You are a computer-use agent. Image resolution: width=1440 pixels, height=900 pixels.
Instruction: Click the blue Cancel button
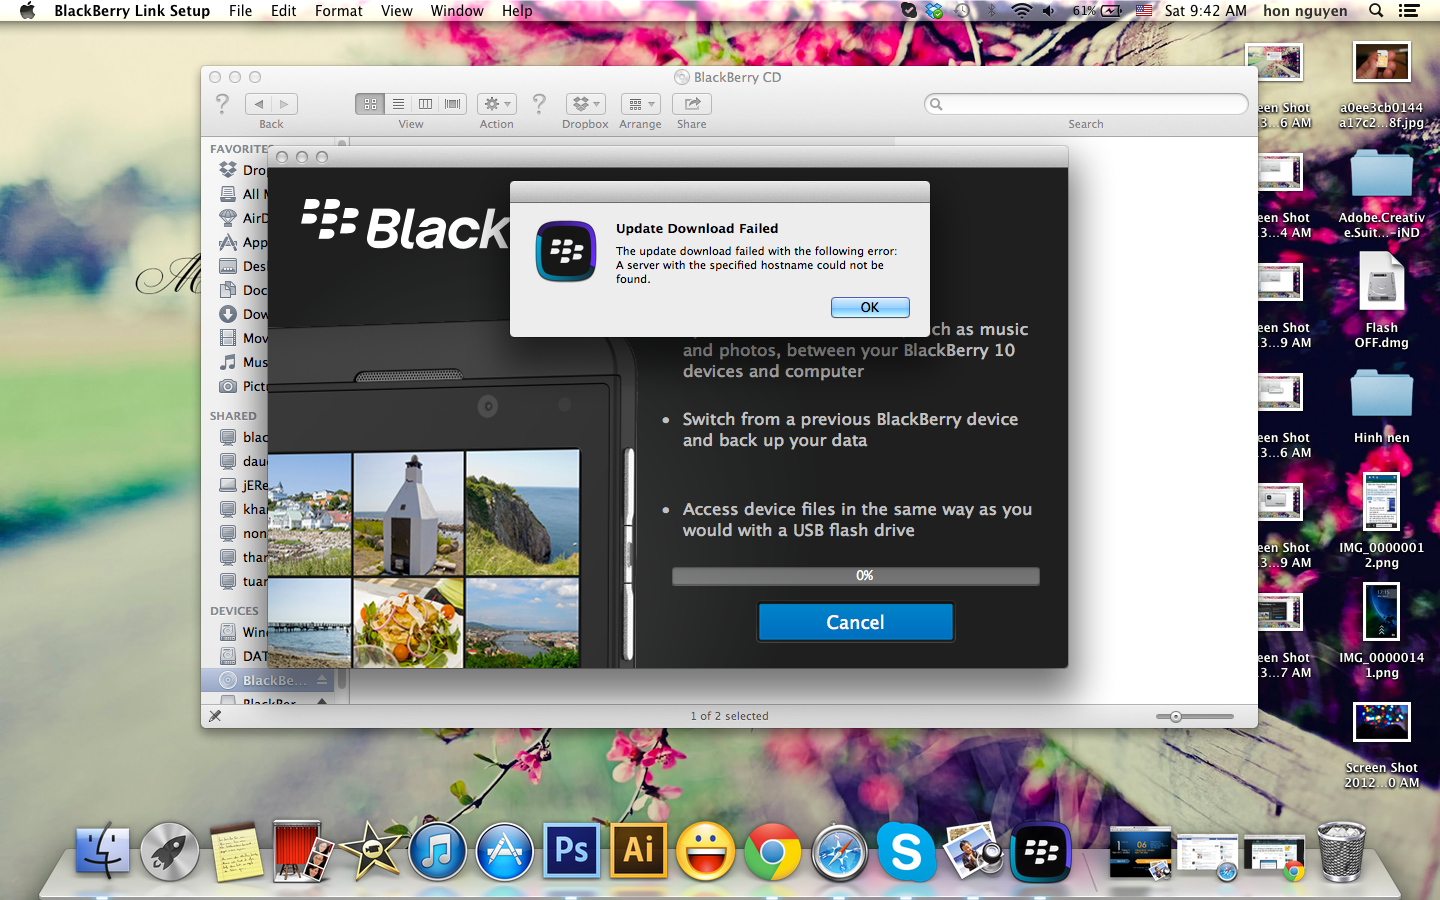click(x=855, y=622)
